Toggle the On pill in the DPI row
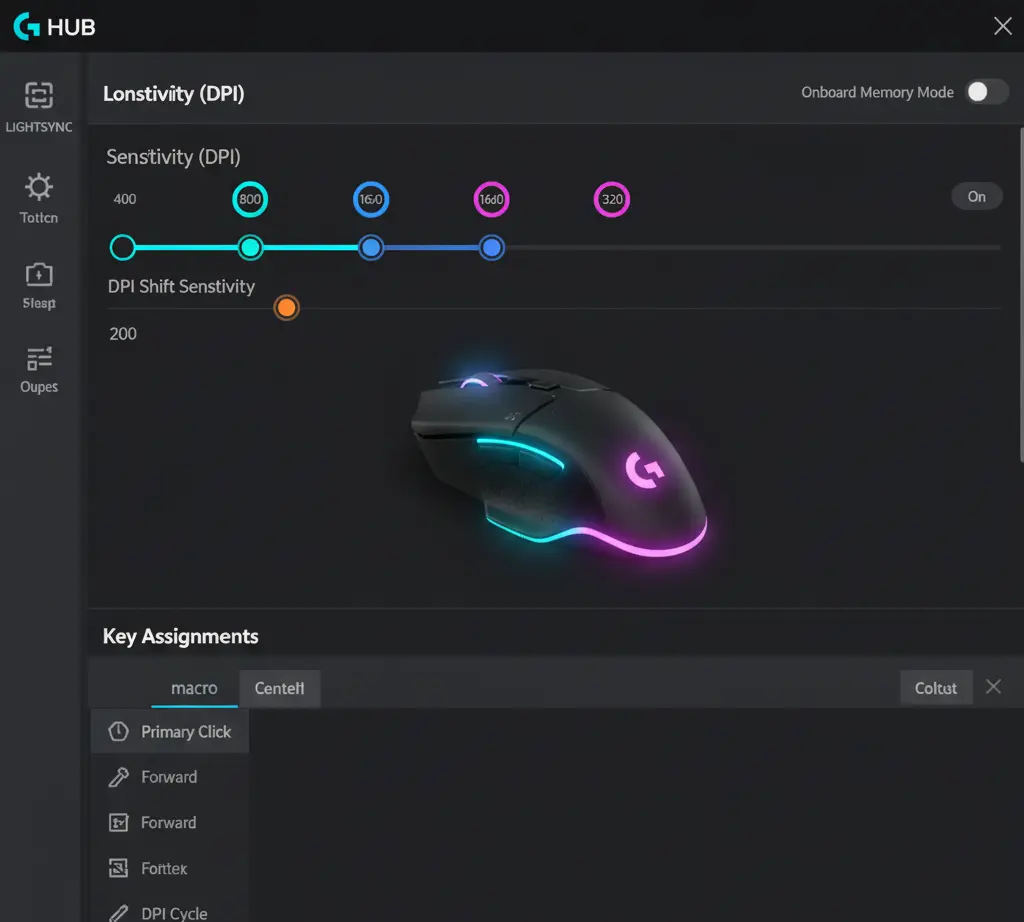 (x=976, y=197)
